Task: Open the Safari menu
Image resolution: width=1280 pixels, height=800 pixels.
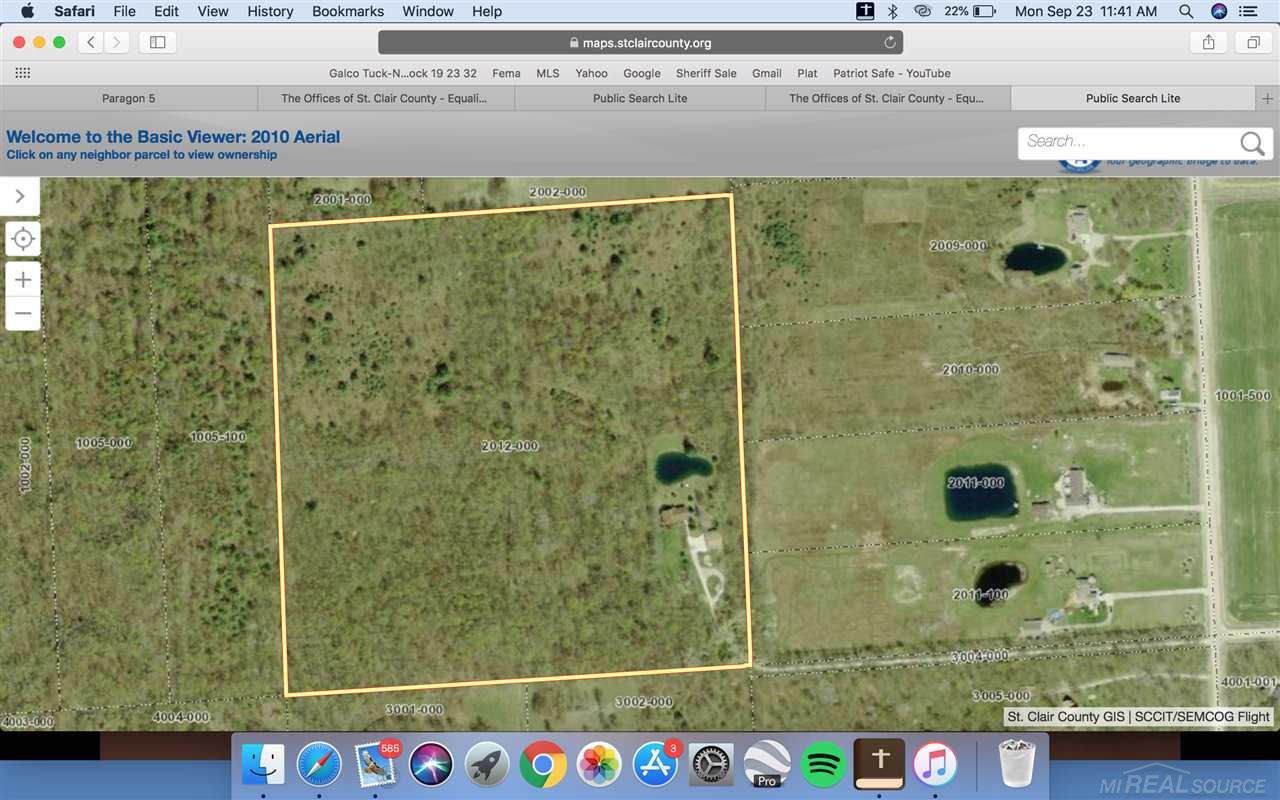Action: [x=73, y=11]
